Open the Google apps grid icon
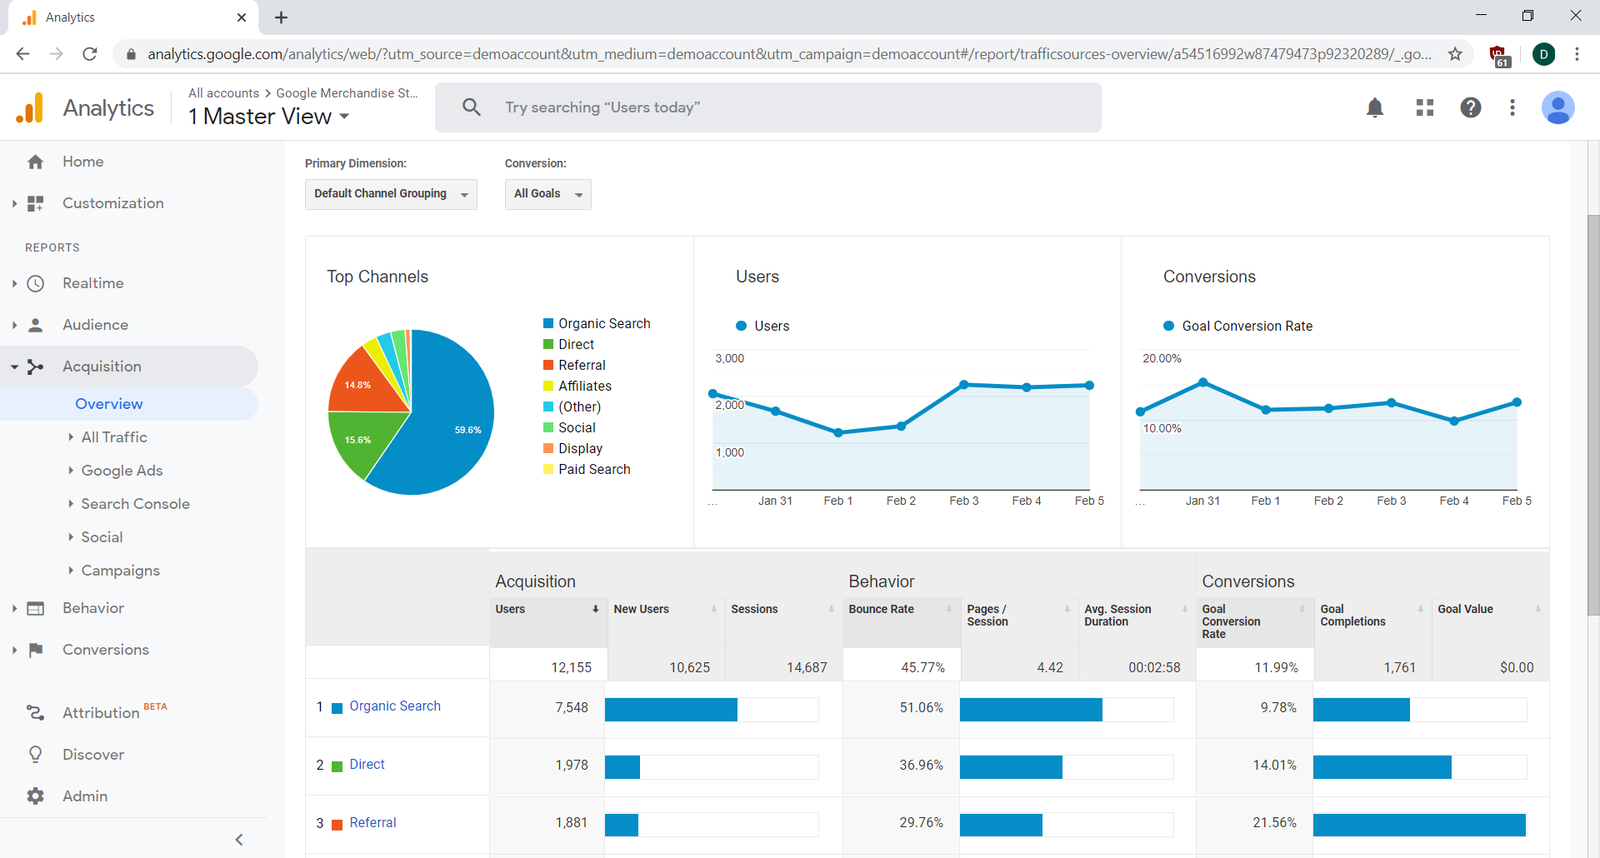 click(1425, 108)
